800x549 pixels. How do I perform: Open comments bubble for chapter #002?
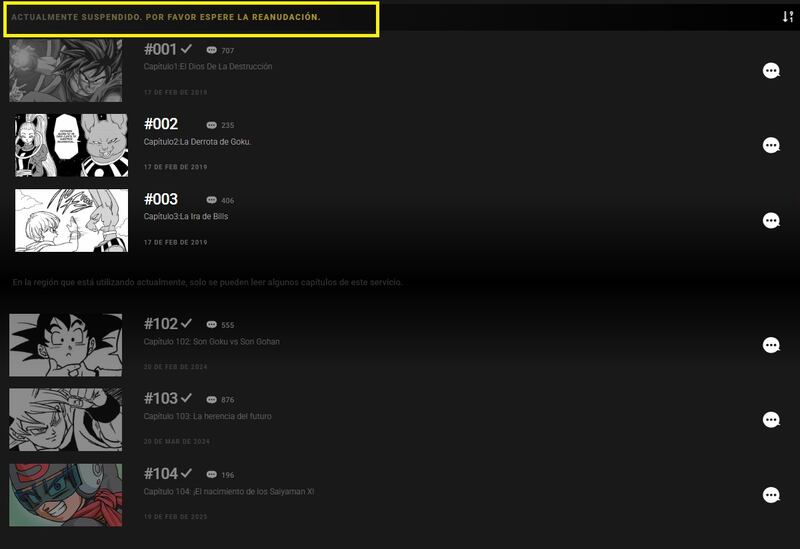click(x=771, y=146)
